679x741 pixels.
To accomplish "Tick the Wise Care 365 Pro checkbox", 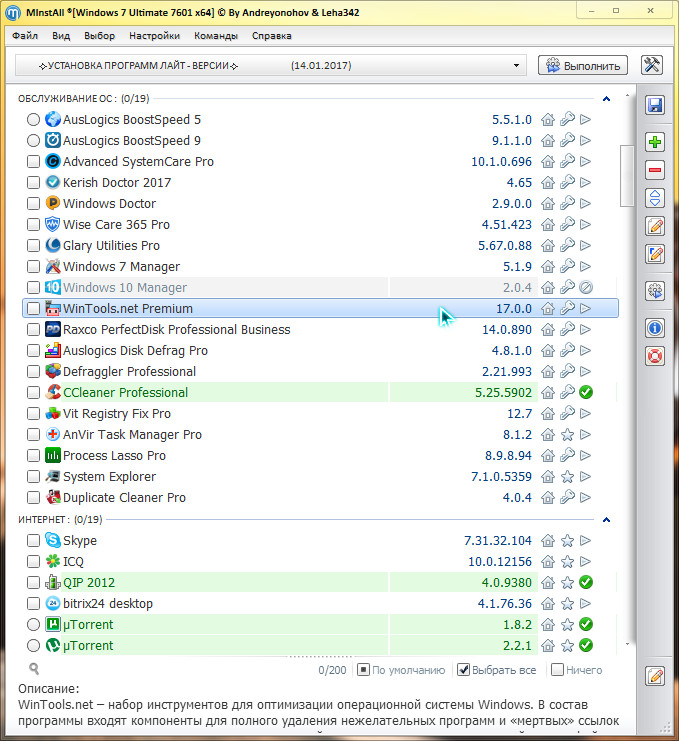I will click(33, 224).
